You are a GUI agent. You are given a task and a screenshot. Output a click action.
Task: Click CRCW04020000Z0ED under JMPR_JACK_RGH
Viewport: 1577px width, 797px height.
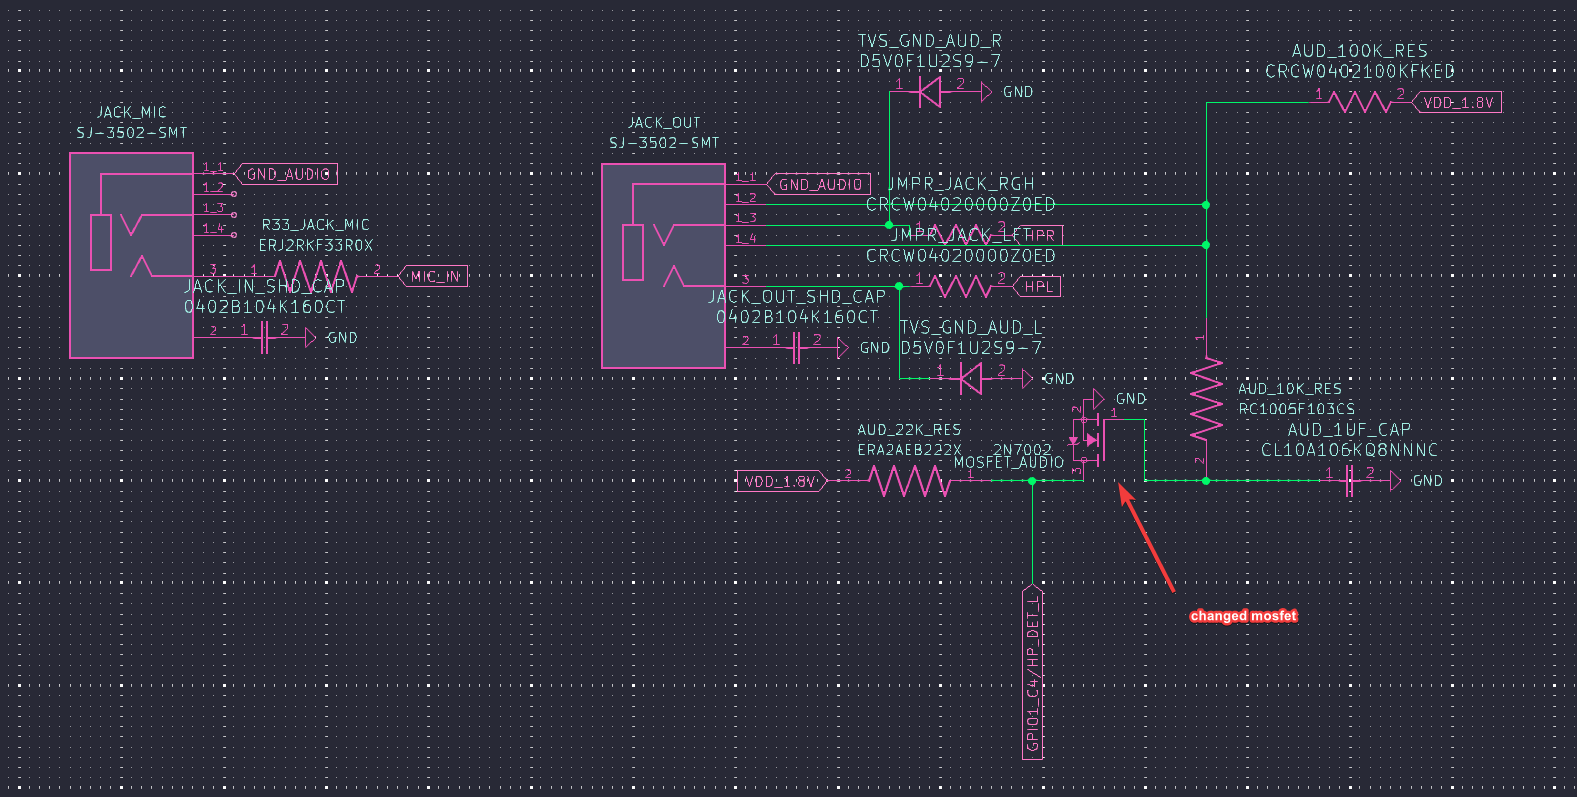point(961,204)
